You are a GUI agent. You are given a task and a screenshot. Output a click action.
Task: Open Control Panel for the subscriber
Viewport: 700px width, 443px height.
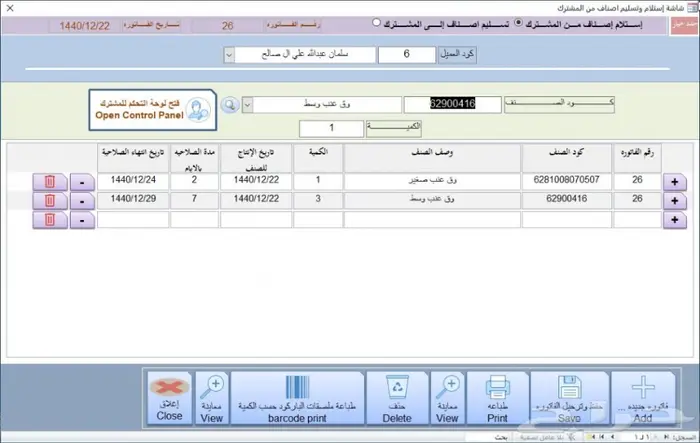tap(153, 110)
